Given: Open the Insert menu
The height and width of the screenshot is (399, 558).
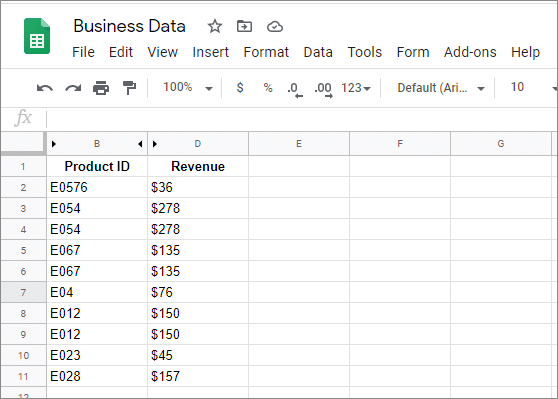Looking at the screenshot, I should [210, 52].
